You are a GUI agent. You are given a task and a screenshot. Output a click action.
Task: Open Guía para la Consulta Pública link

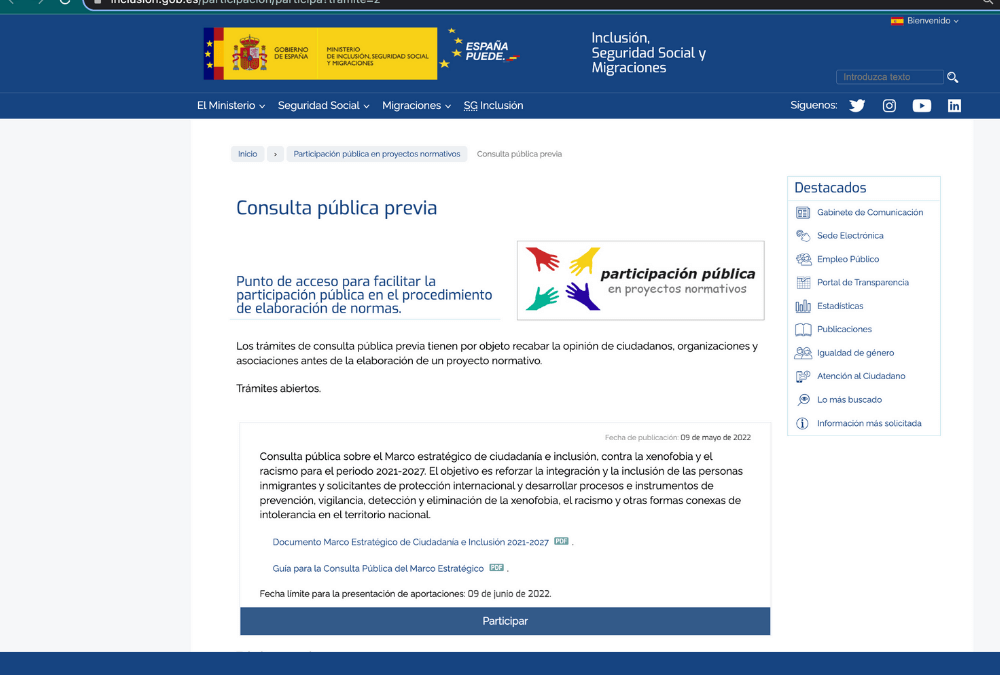[378, 568]
